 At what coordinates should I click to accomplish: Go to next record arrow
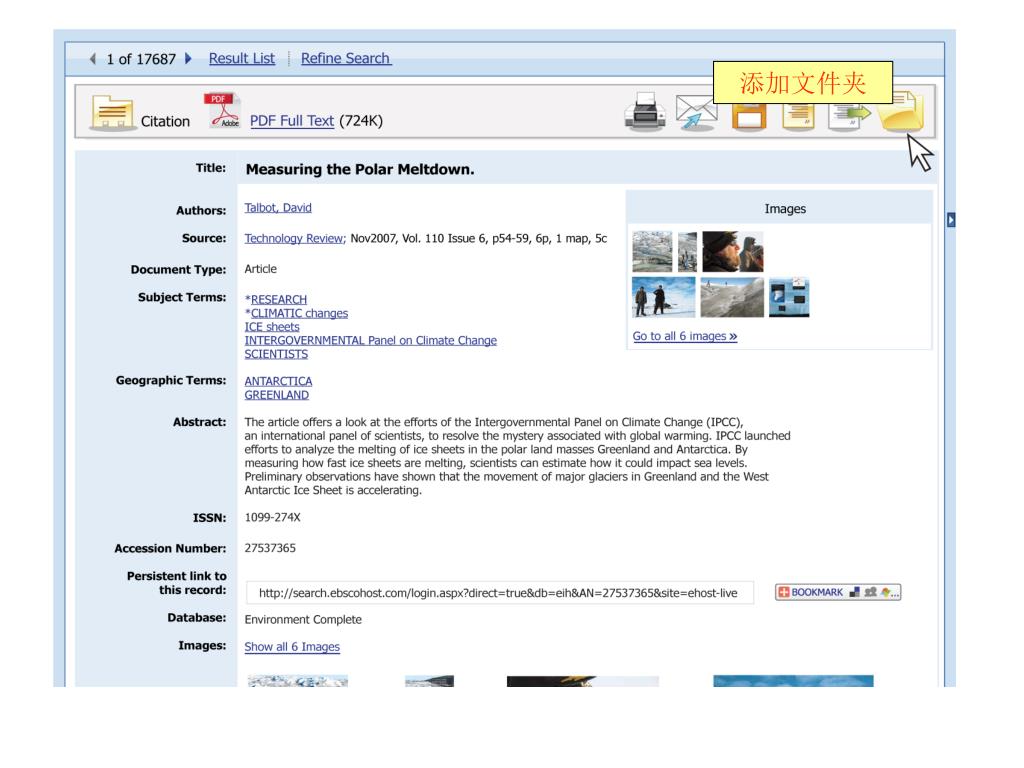(x=188, y=59)
